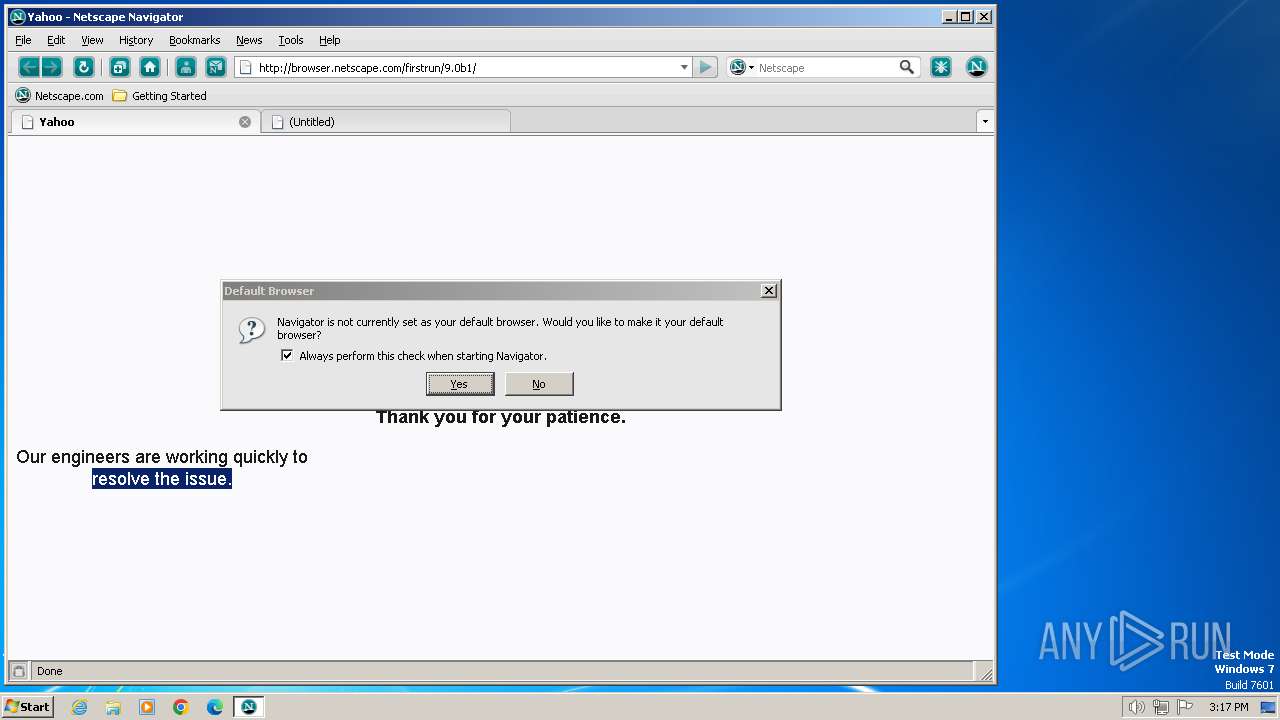Open the History menu
Image resolution: width=1280 pixels, height=720 pixels.
[x=136, y=40]
